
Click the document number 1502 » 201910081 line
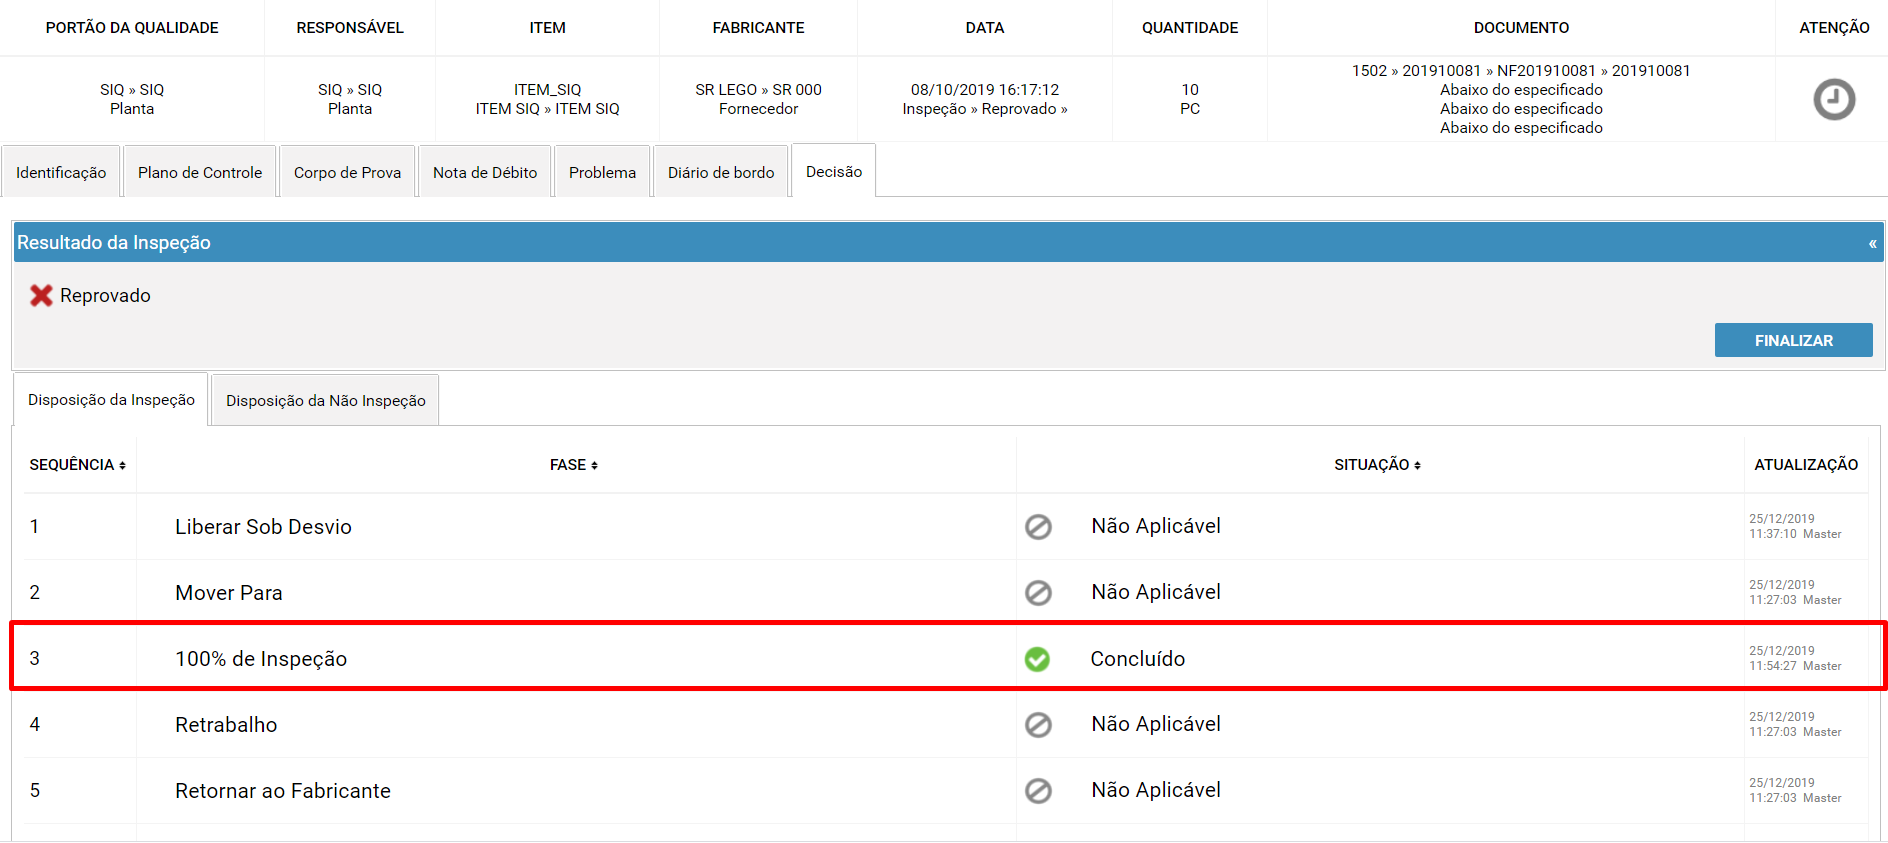[1521, 71]
